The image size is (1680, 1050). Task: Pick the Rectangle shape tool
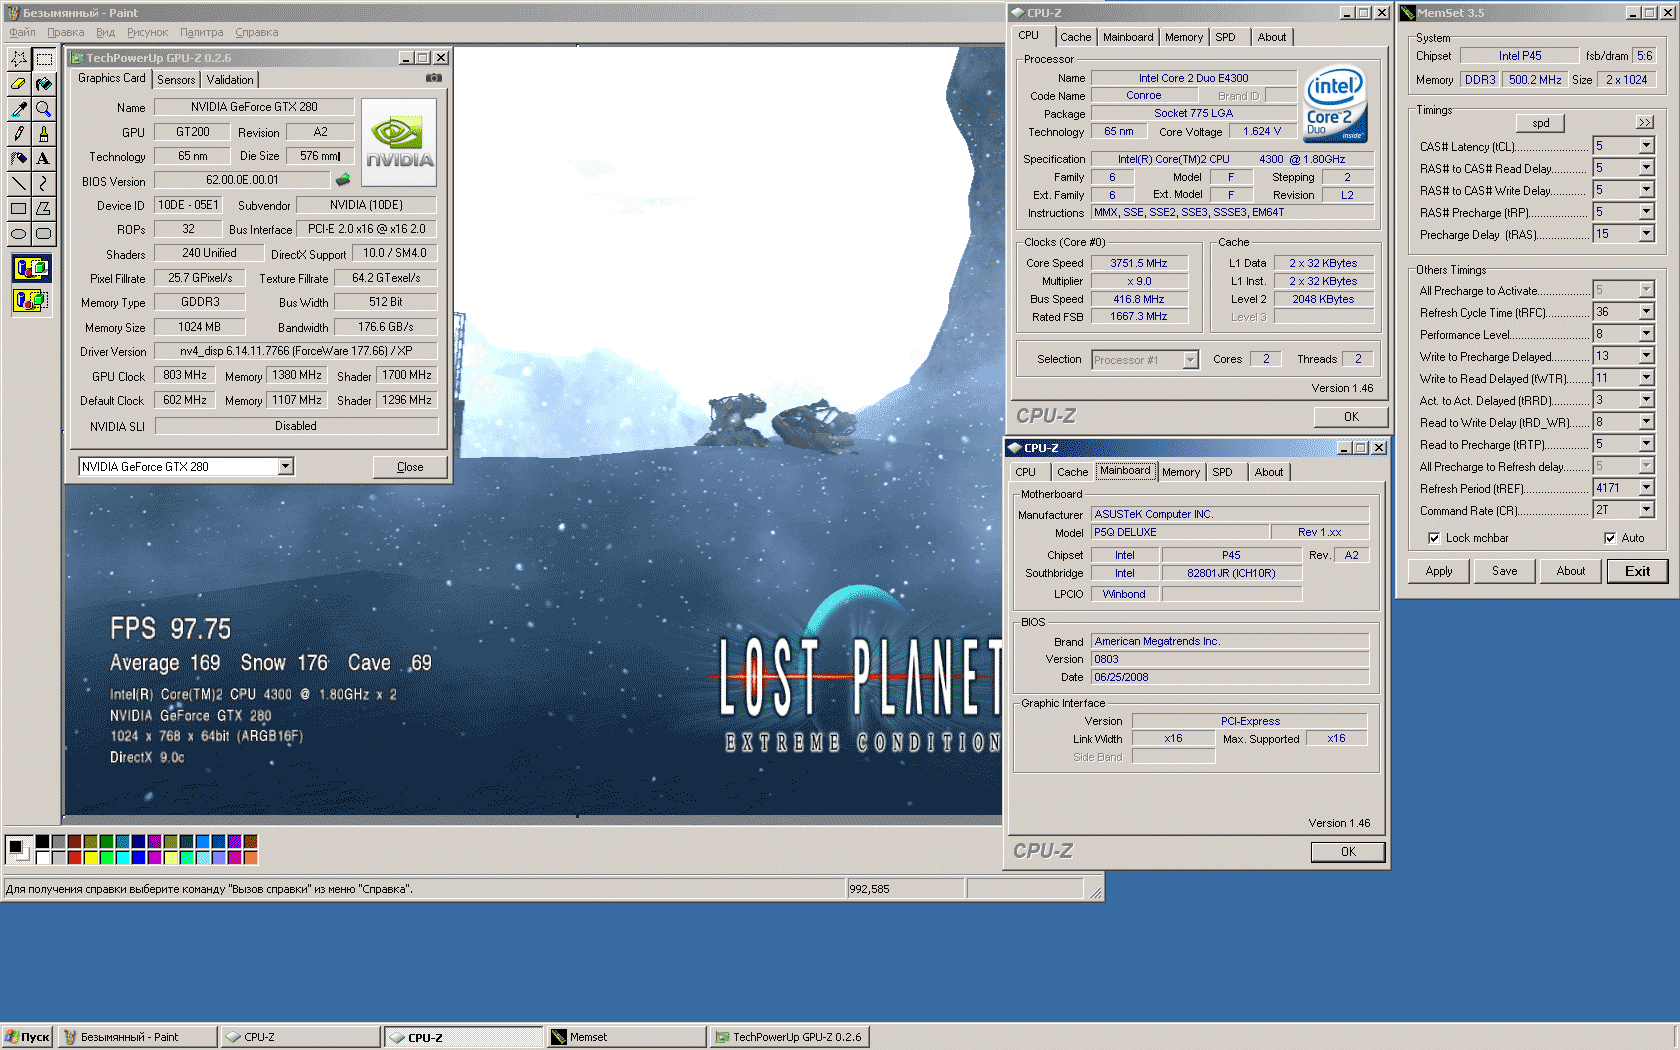pos(19,209)
